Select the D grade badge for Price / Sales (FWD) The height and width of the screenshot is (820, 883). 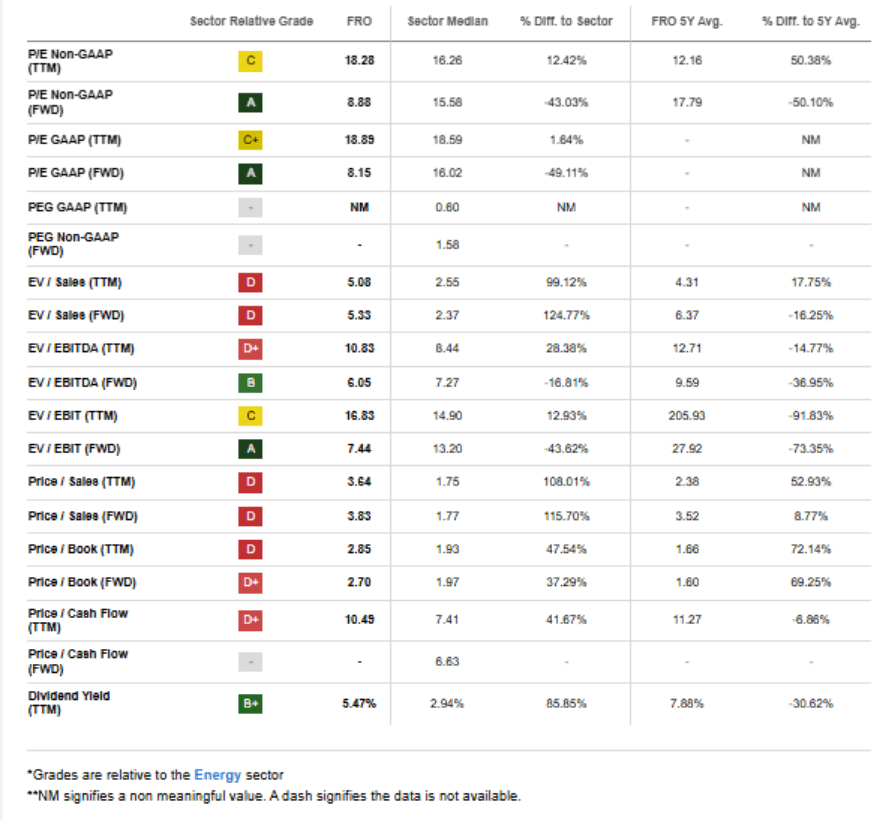point(250,516)
